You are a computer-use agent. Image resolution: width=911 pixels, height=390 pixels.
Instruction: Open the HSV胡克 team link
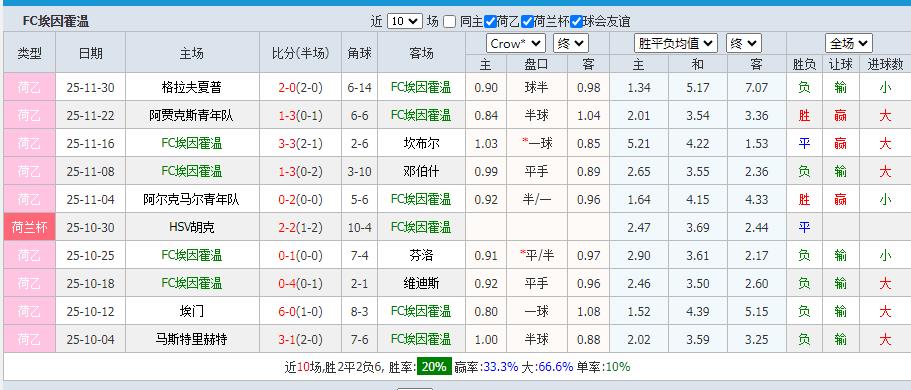[x=191, y=227]
